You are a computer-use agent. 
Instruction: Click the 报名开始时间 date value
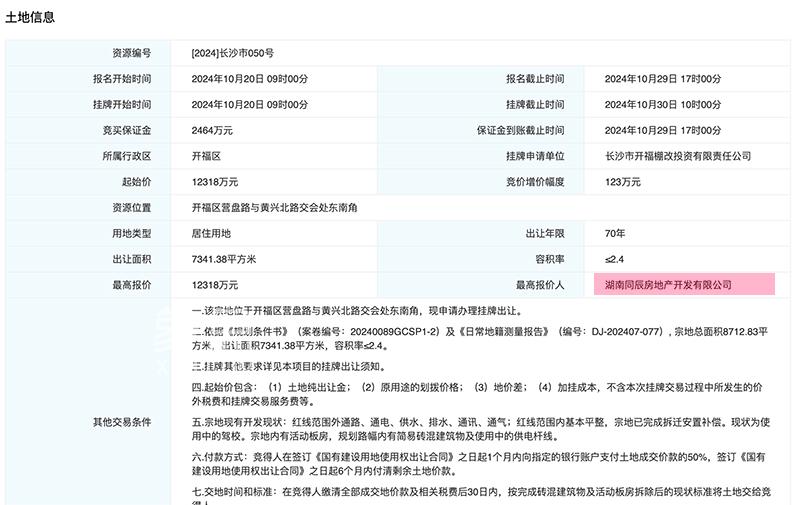coord(249,78)
